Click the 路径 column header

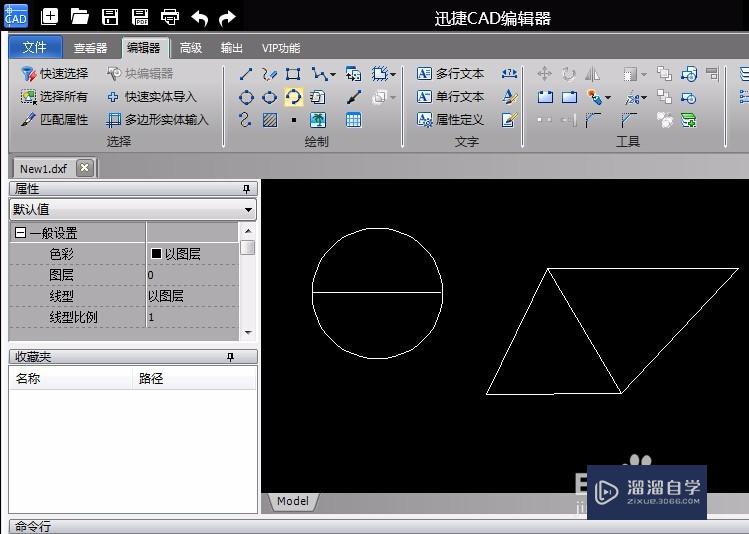click(194, 378)
